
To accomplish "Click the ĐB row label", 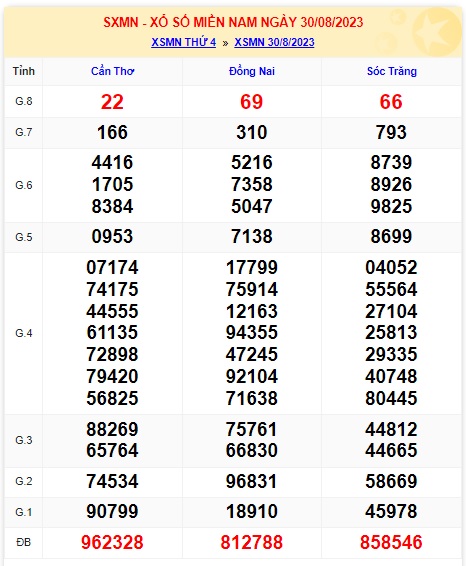I will 24,542.
